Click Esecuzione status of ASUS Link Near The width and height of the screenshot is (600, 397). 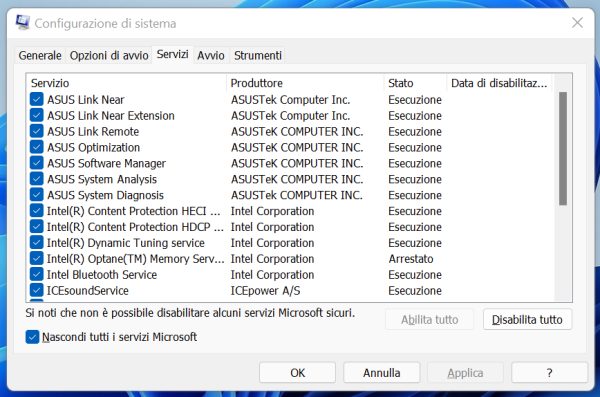(x=415, y=100)
